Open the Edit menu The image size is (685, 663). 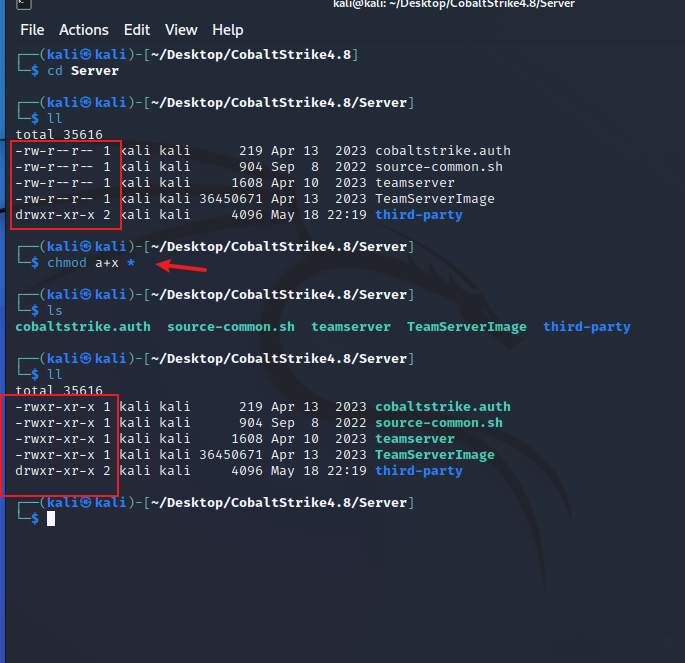point(137,30)
